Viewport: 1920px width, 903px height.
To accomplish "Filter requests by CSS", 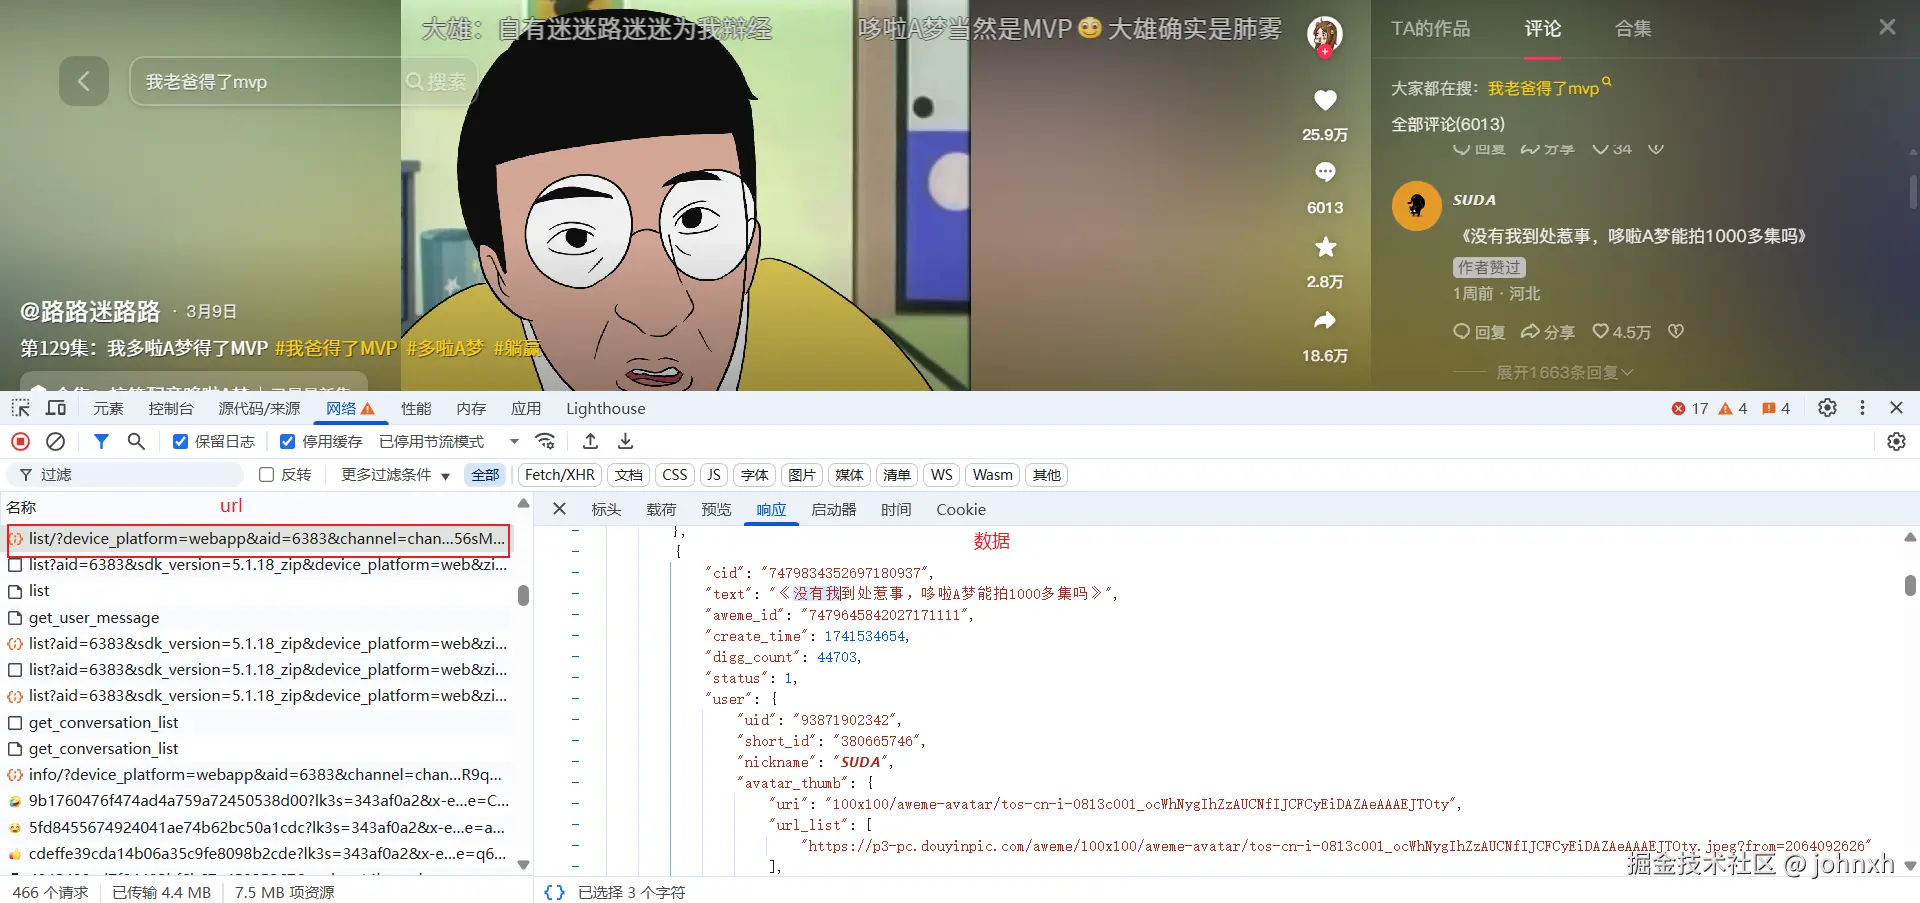I will pos(675,475).
